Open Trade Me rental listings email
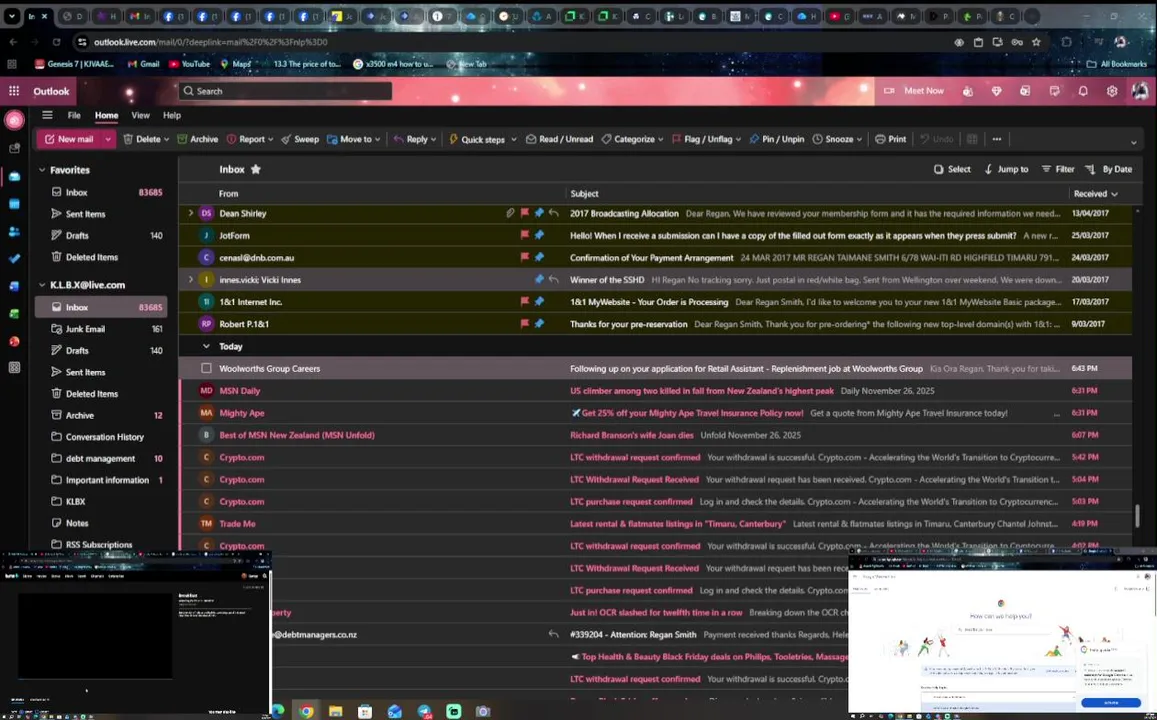The width and height of the screenshot is (1157, 720). pyautogui.click(x=655, y=524)
